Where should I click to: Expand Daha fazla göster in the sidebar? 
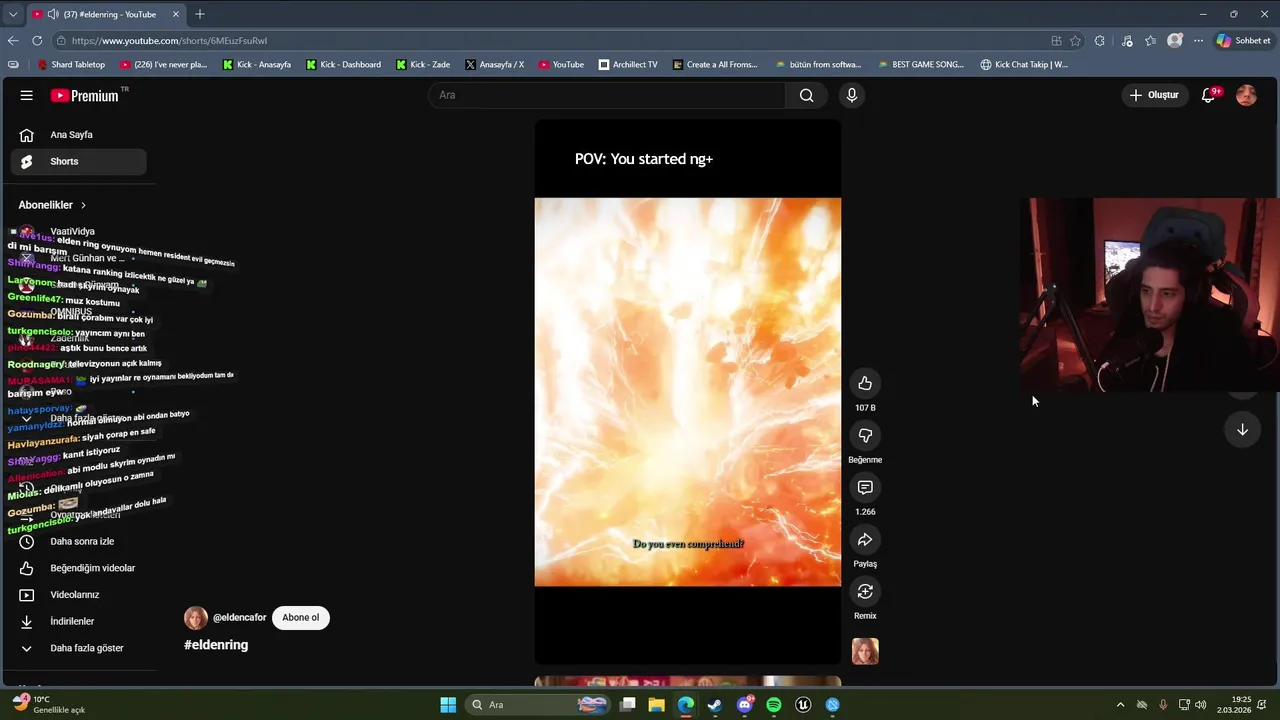point(78,648)
